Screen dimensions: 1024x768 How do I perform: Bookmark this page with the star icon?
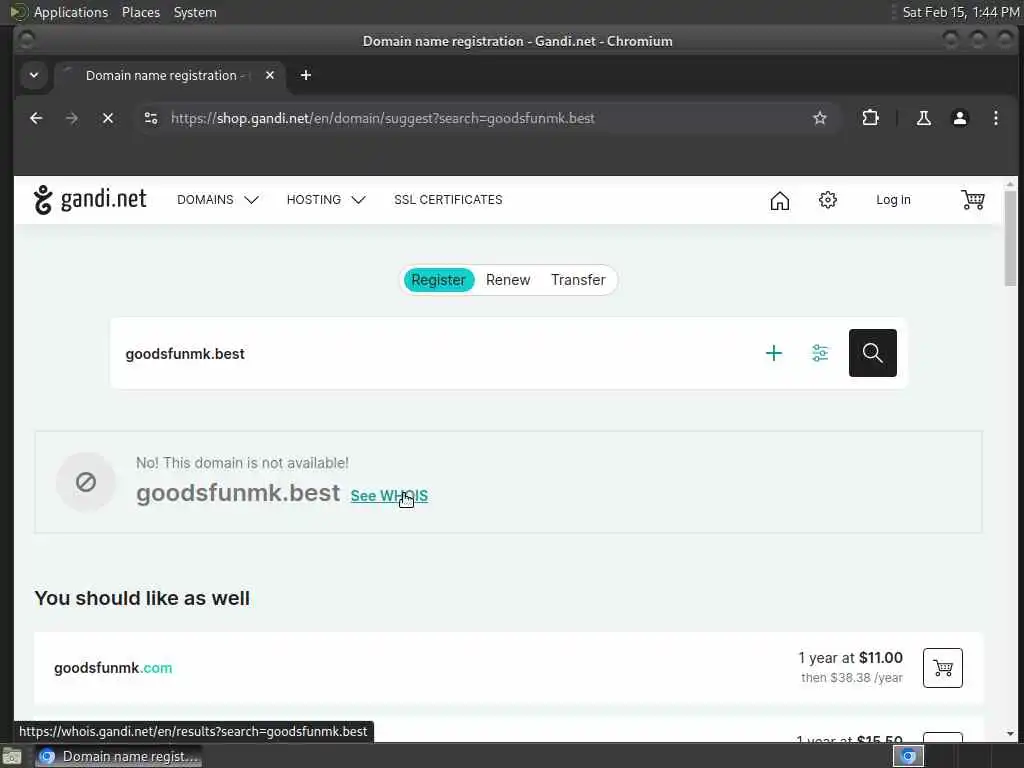(820, 118)
